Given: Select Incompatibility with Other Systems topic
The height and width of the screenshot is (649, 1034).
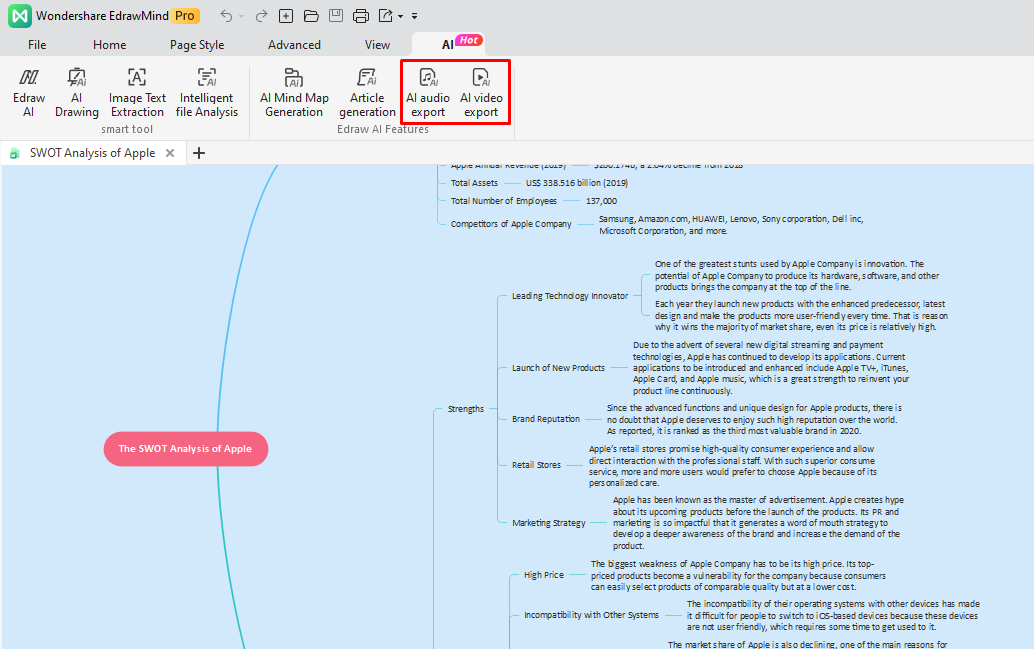Looking at the screenshot, I should click(x=592, y=615).
